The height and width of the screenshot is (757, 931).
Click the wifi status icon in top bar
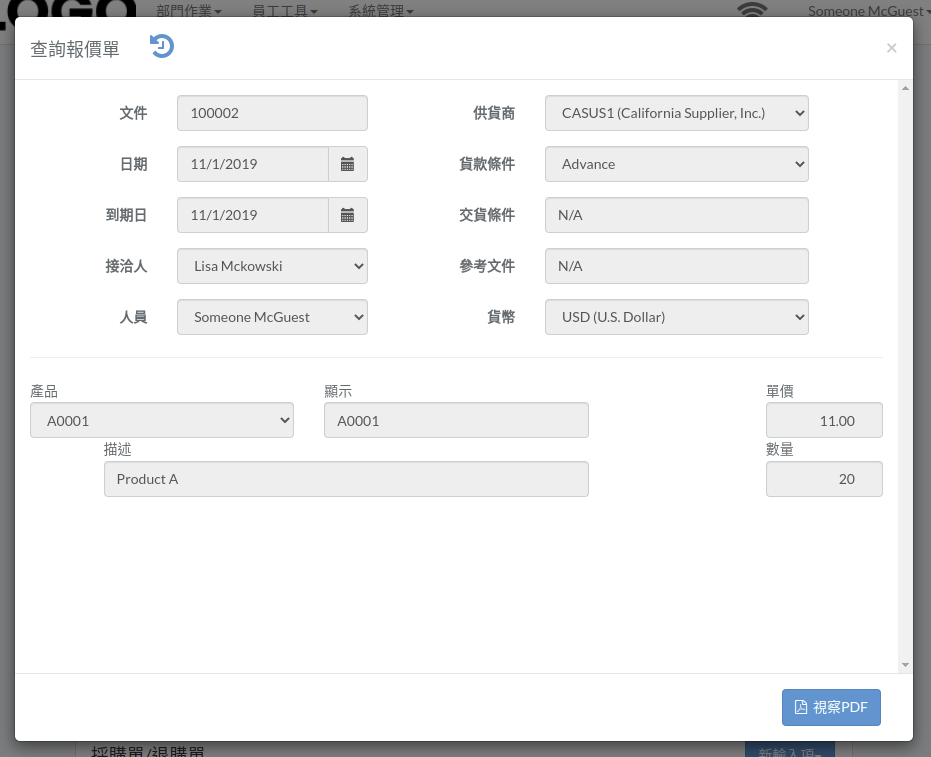752,9
